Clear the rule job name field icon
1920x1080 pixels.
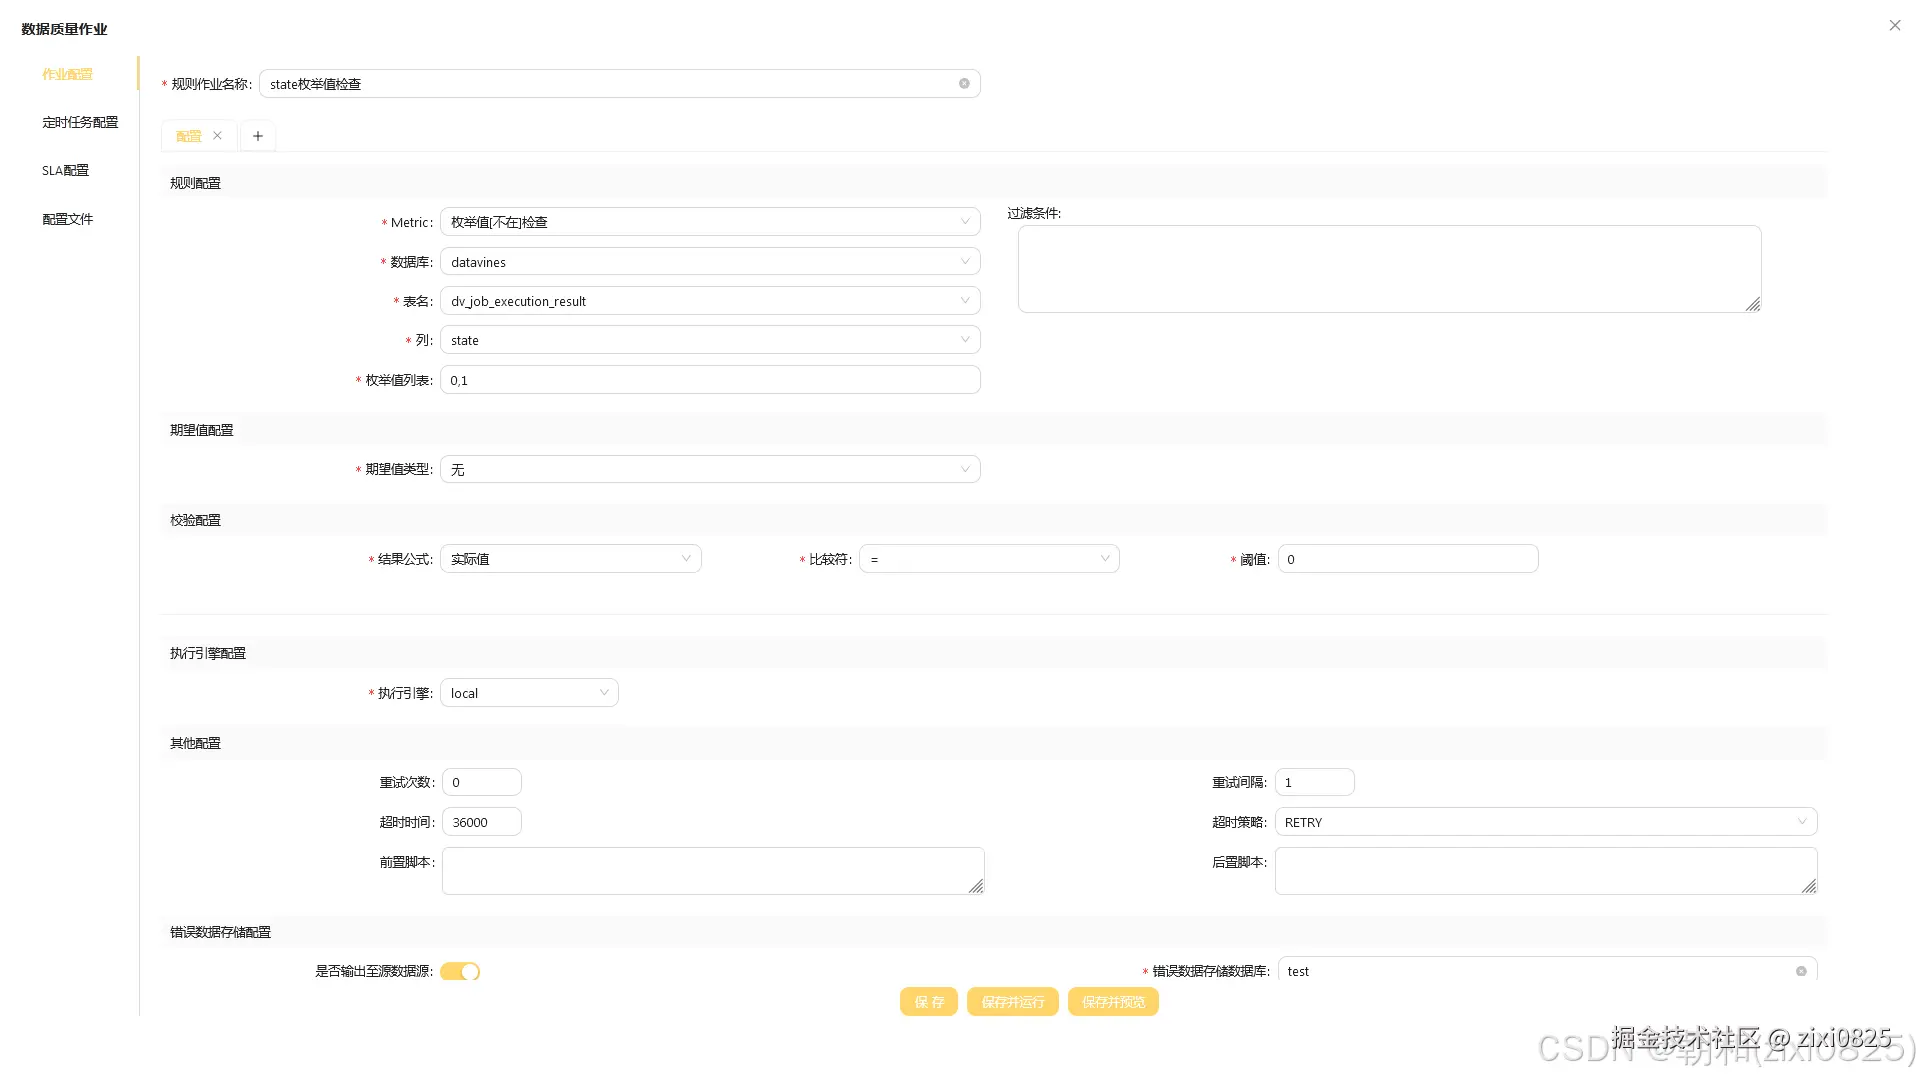click(964, 84)
